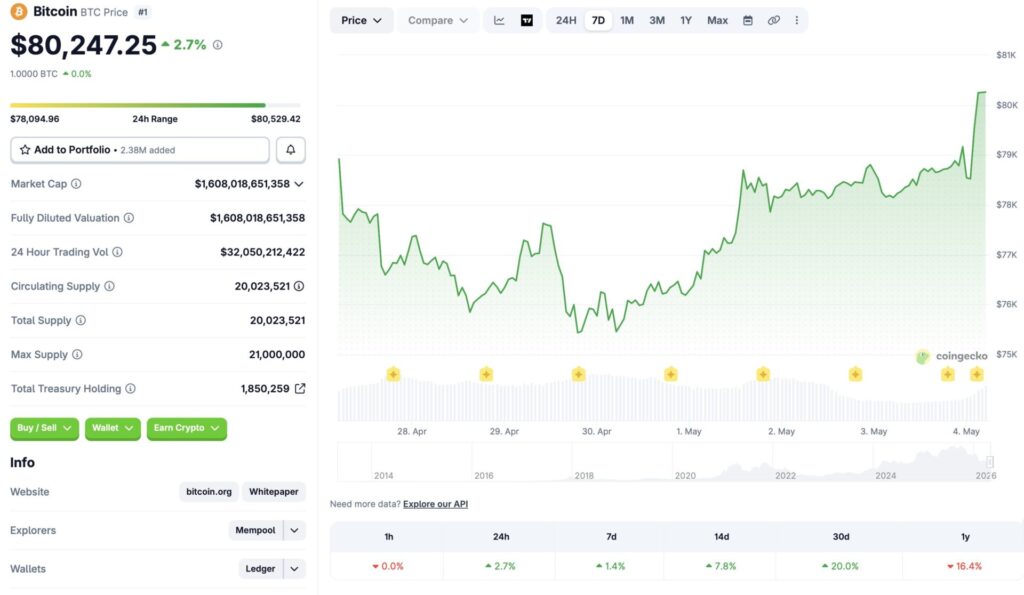Screen dimensions: 1024x595
Task: Open chart more options menu
Action: click(797, 20)
